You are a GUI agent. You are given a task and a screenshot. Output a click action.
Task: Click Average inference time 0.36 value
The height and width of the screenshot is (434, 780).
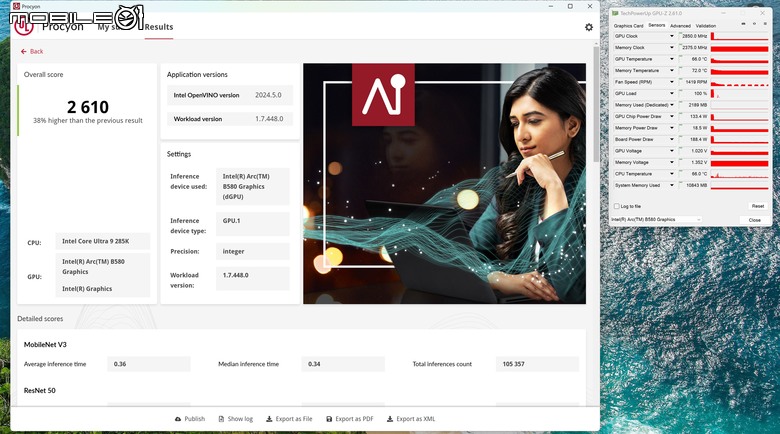[x=149, y=364]
